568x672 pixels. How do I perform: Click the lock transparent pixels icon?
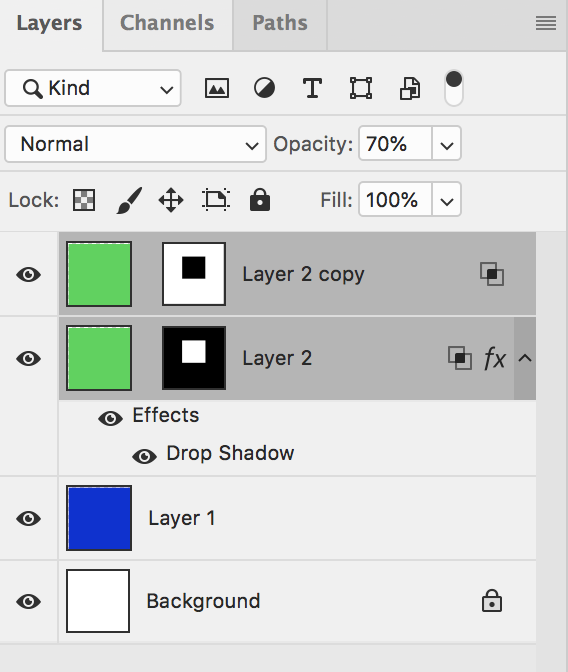click(x=84, y=200)
